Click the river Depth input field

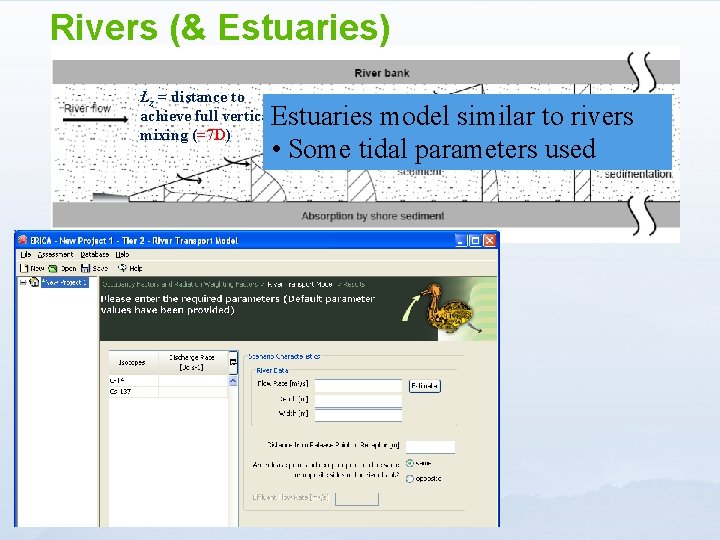point(358,400)
